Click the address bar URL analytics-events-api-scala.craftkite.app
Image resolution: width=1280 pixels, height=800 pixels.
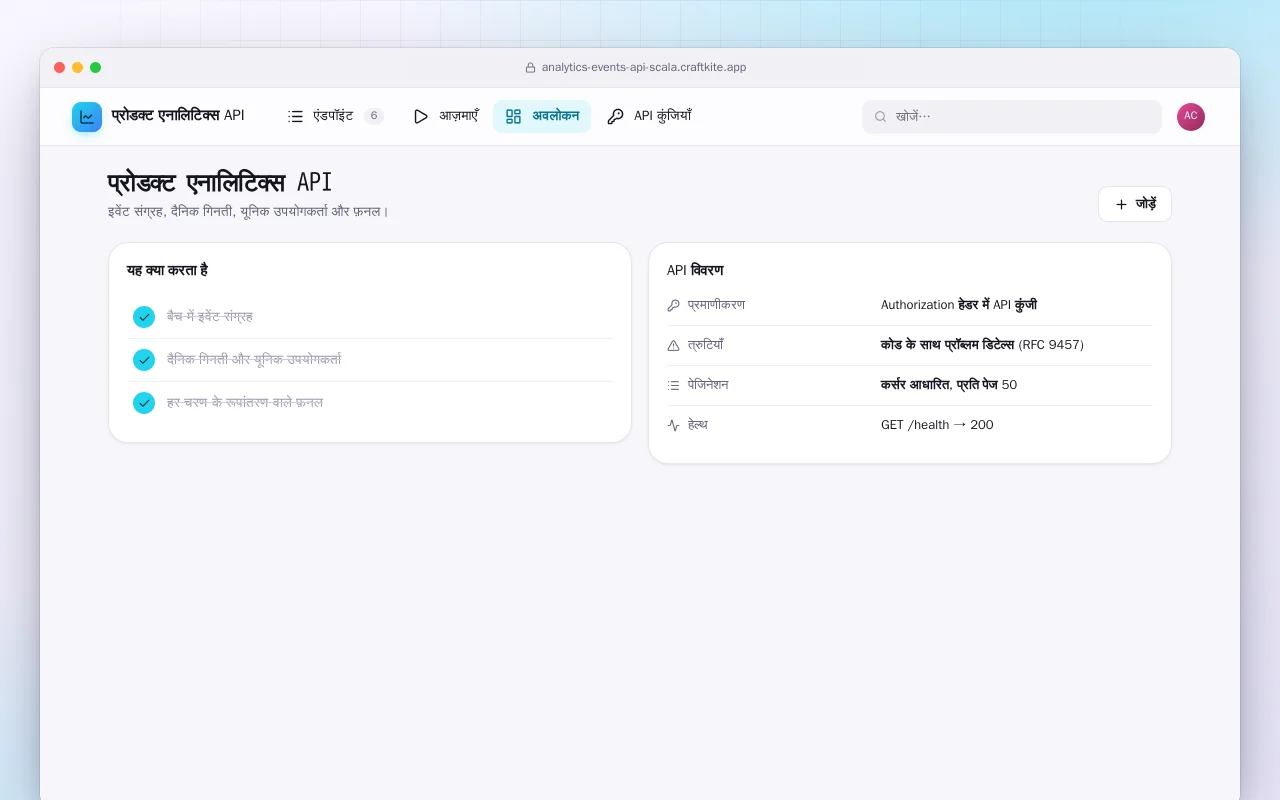click(x=644, y=68)
